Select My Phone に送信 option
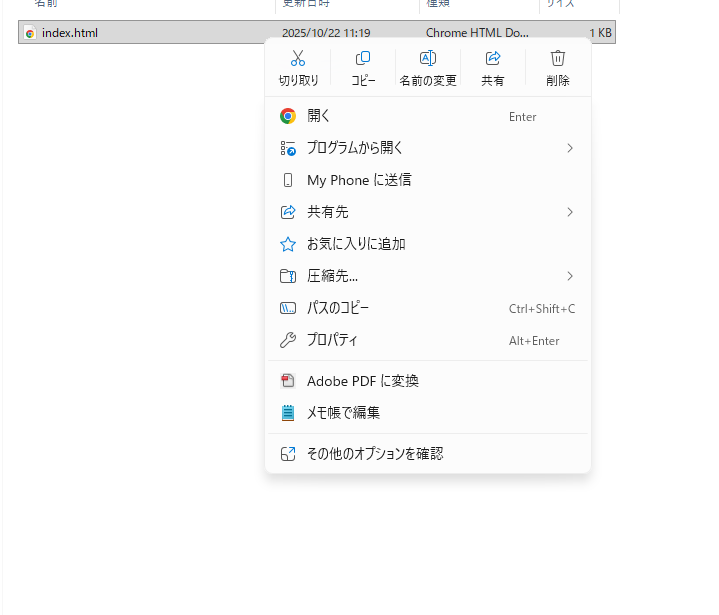 [x=358, y=180]
